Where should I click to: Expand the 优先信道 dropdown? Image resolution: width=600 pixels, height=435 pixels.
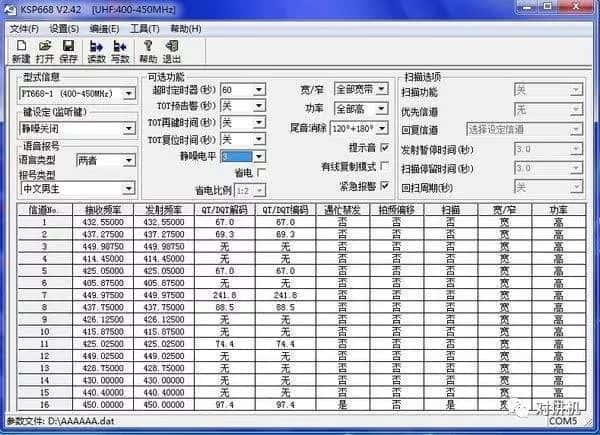point(575,110)
